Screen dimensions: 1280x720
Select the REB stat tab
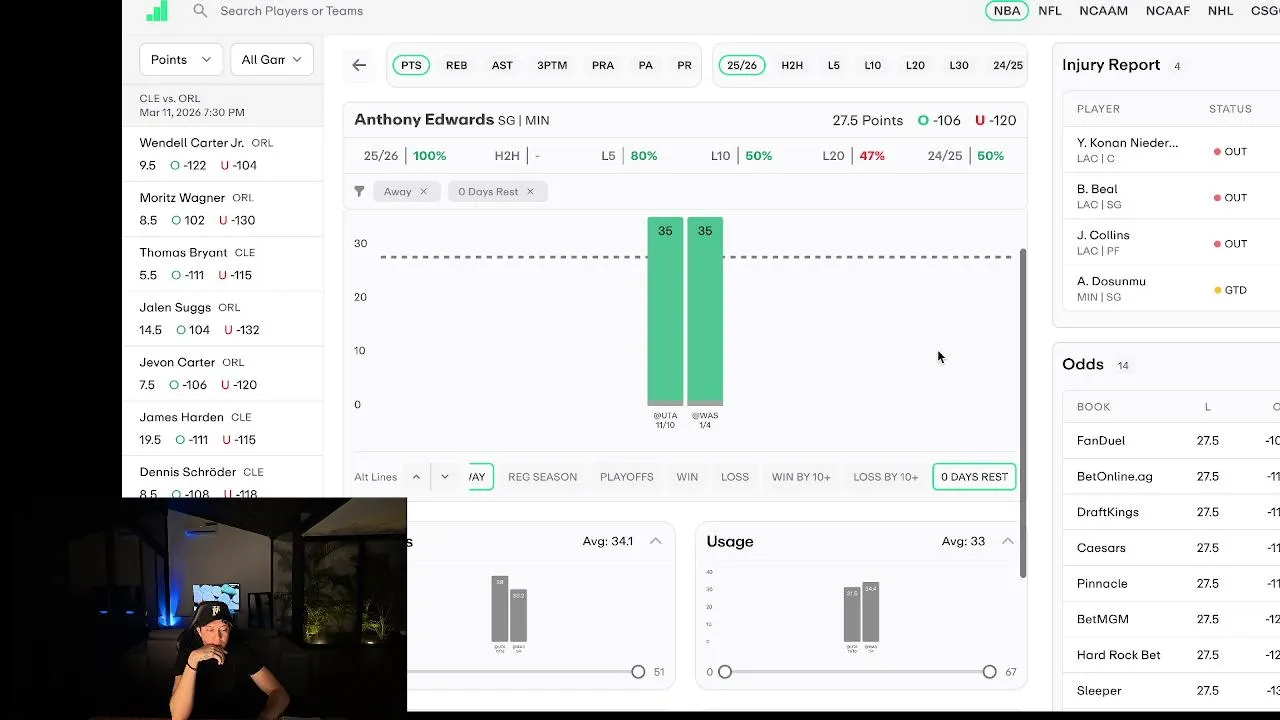456,65
